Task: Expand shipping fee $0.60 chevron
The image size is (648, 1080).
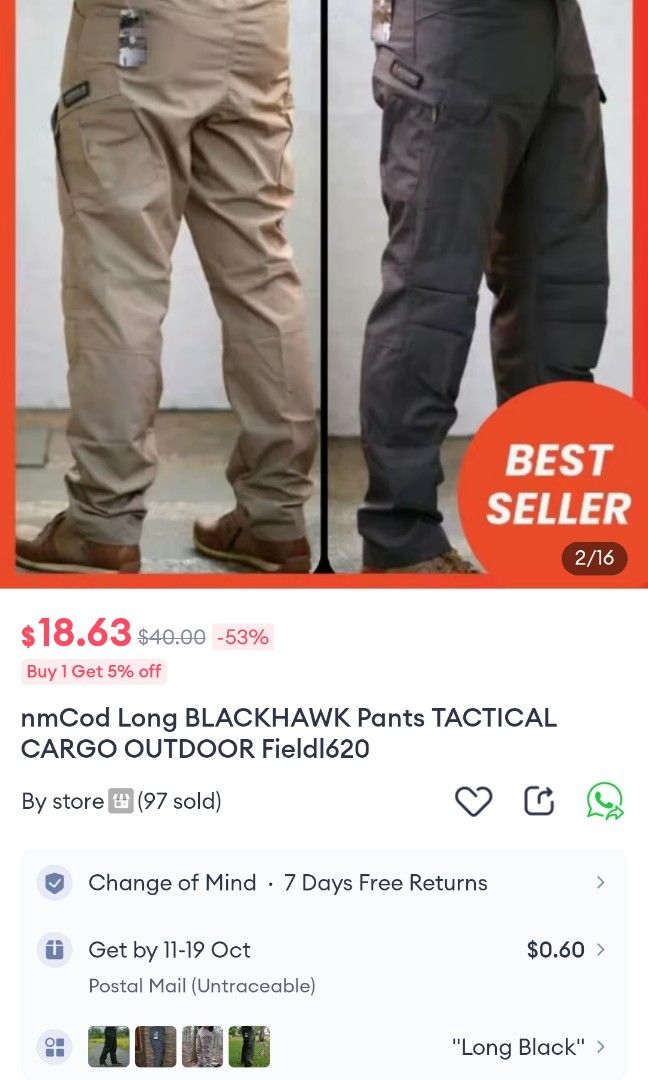Action: point(600,949)
